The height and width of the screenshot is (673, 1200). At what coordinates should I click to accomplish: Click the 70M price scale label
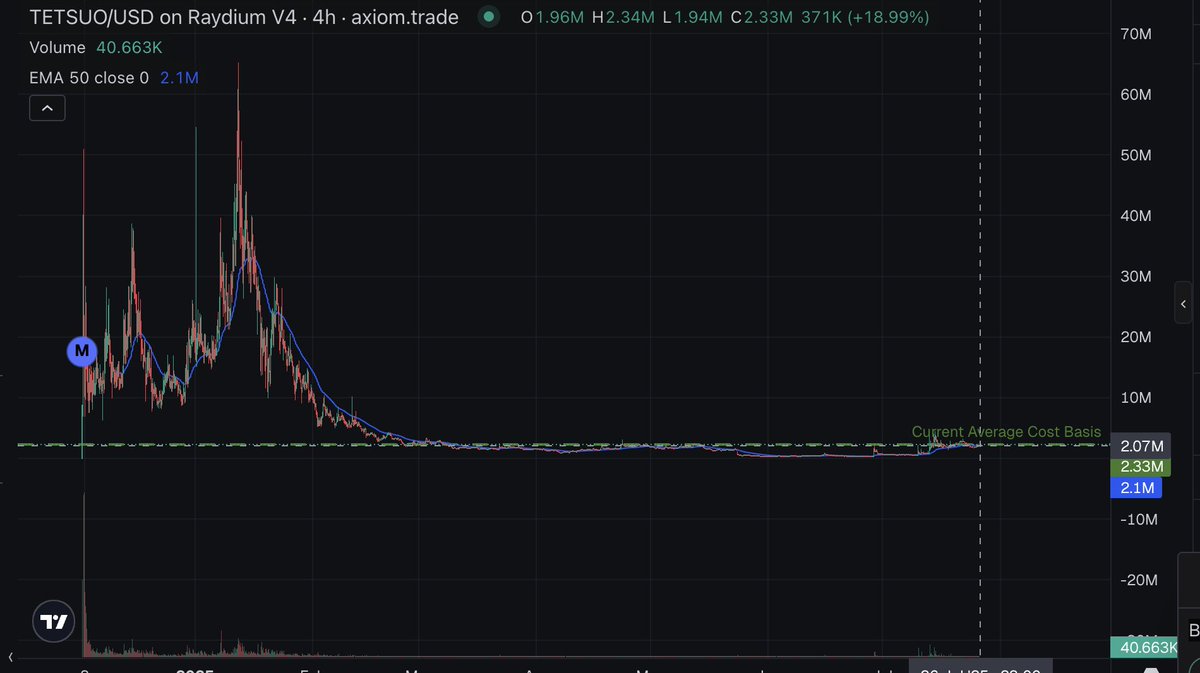pos(1138,34)
